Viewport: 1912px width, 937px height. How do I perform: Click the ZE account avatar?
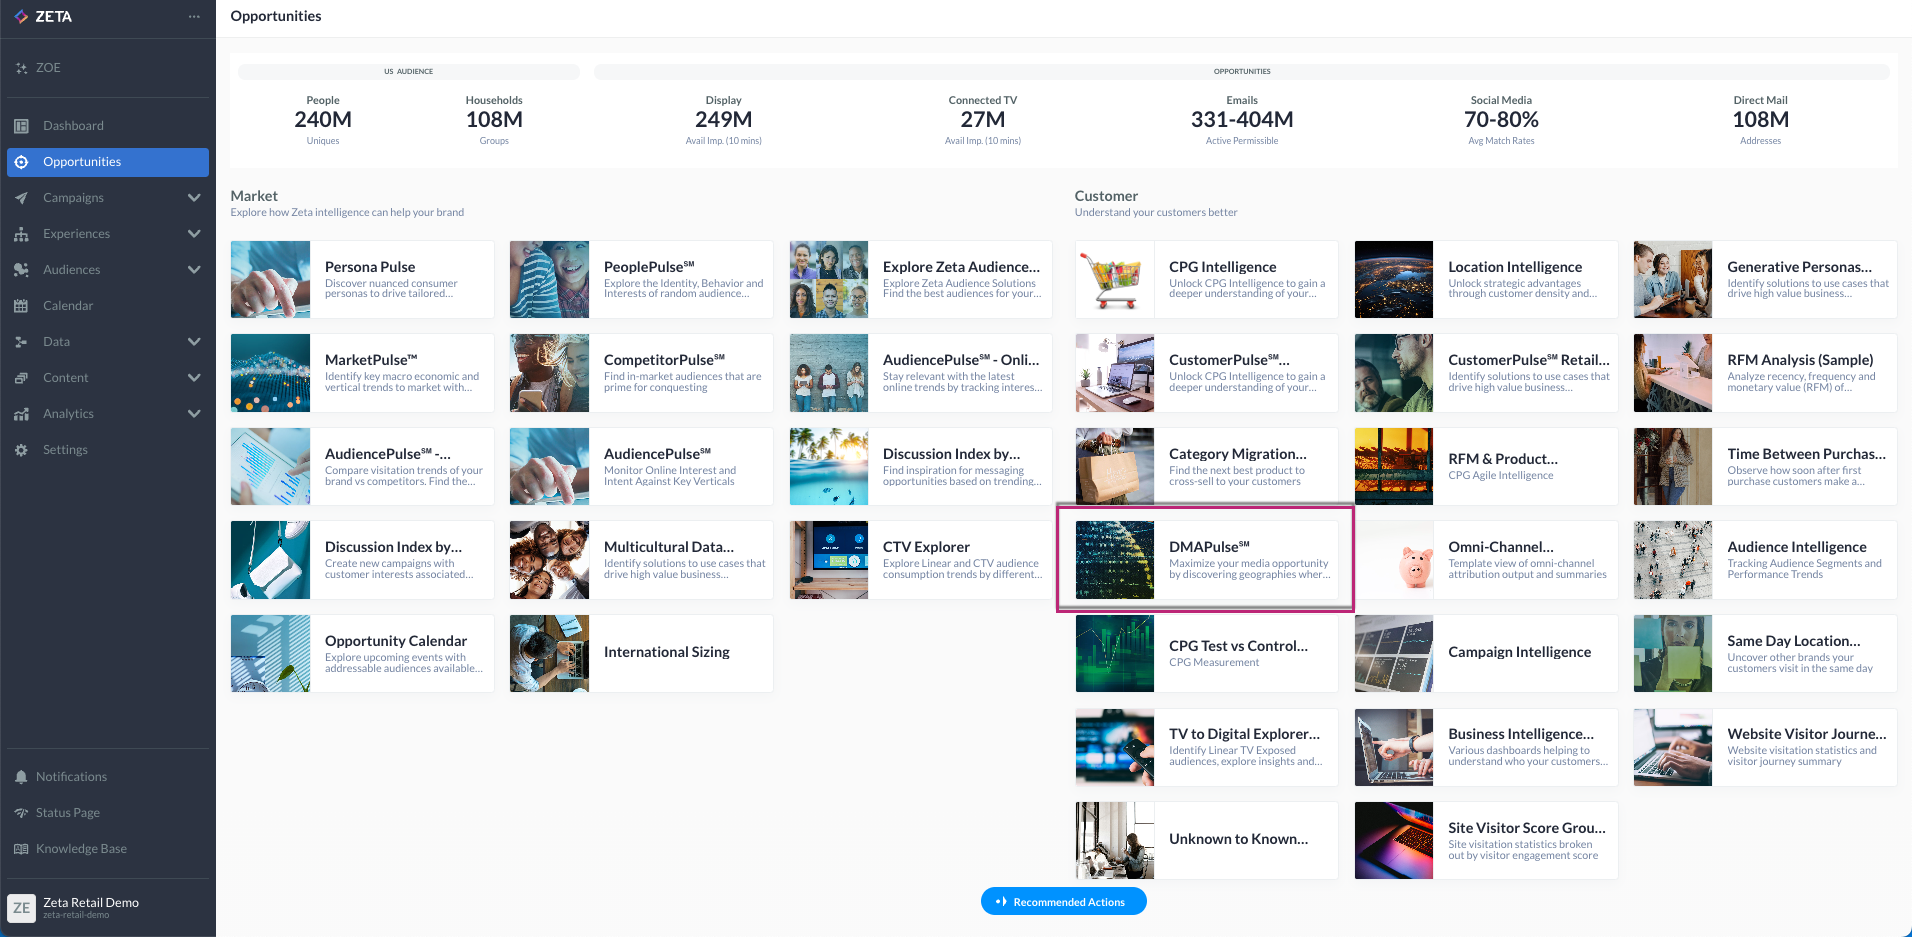[22, 908]
